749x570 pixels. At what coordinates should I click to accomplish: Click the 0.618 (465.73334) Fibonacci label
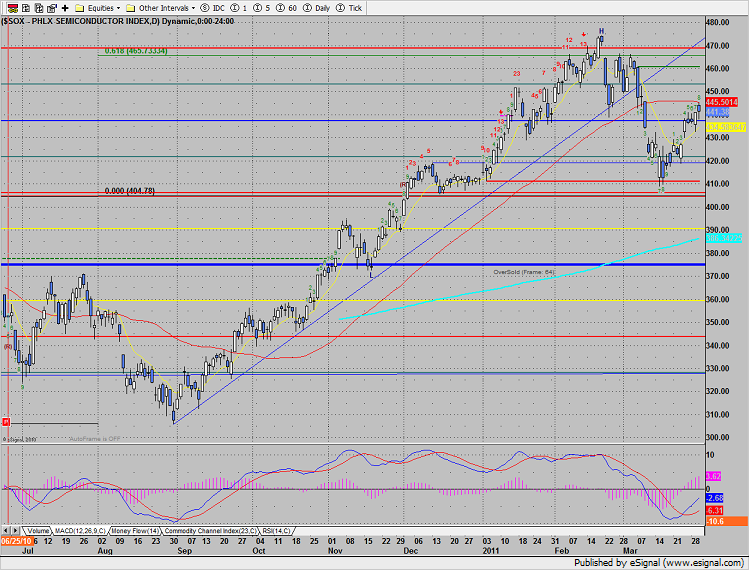(x=136, y=51)
